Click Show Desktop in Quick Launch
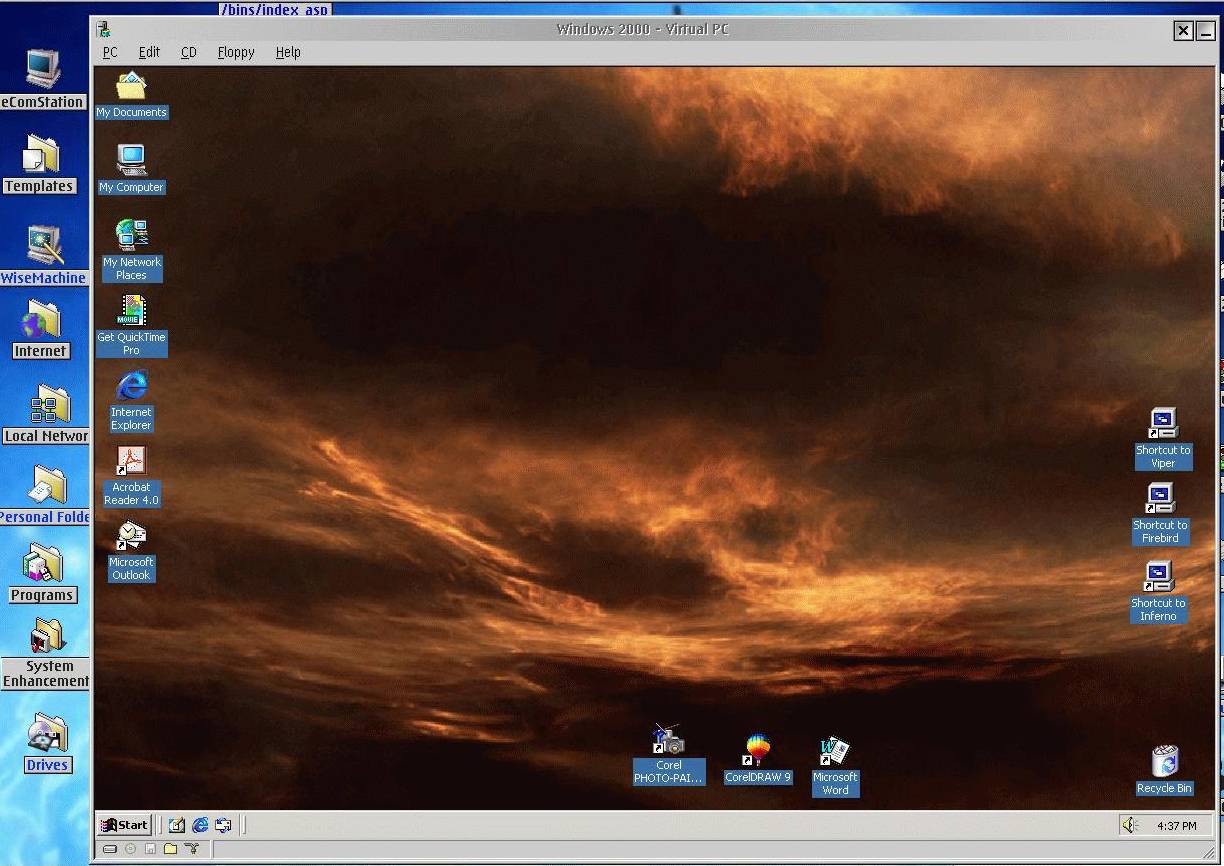 [x=177, y=825]
